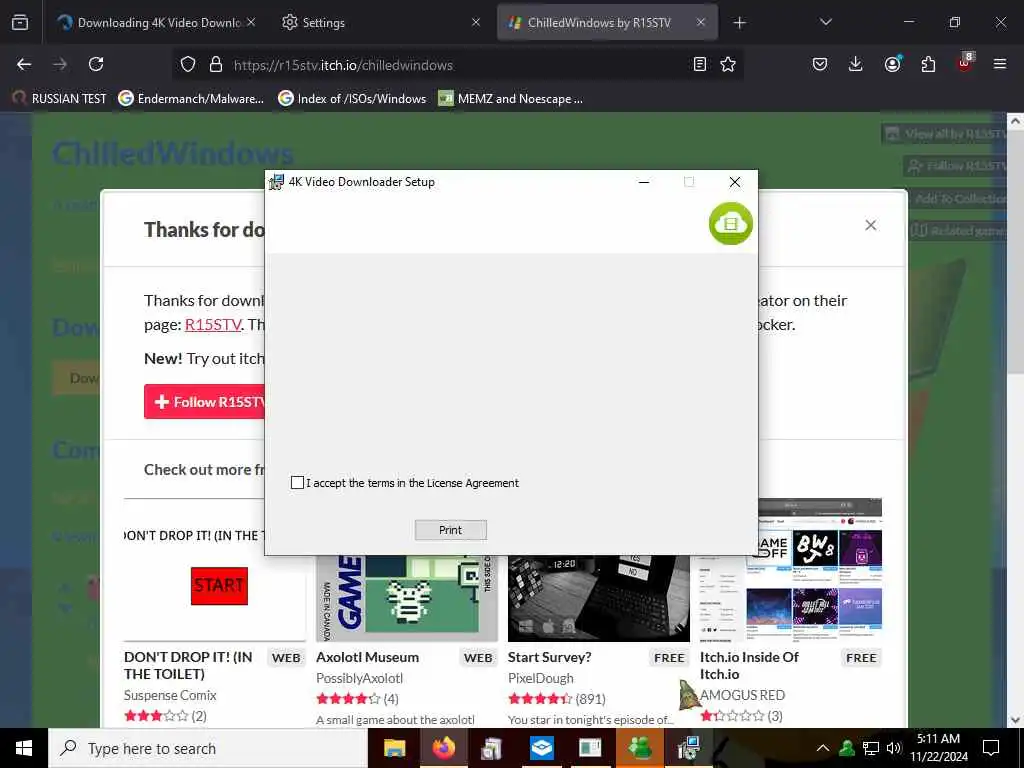The height and width of the screenshot is (768, 1024).
Task: Open Index of /ISOs/Windows bookmark
Action: click(352, 99)
